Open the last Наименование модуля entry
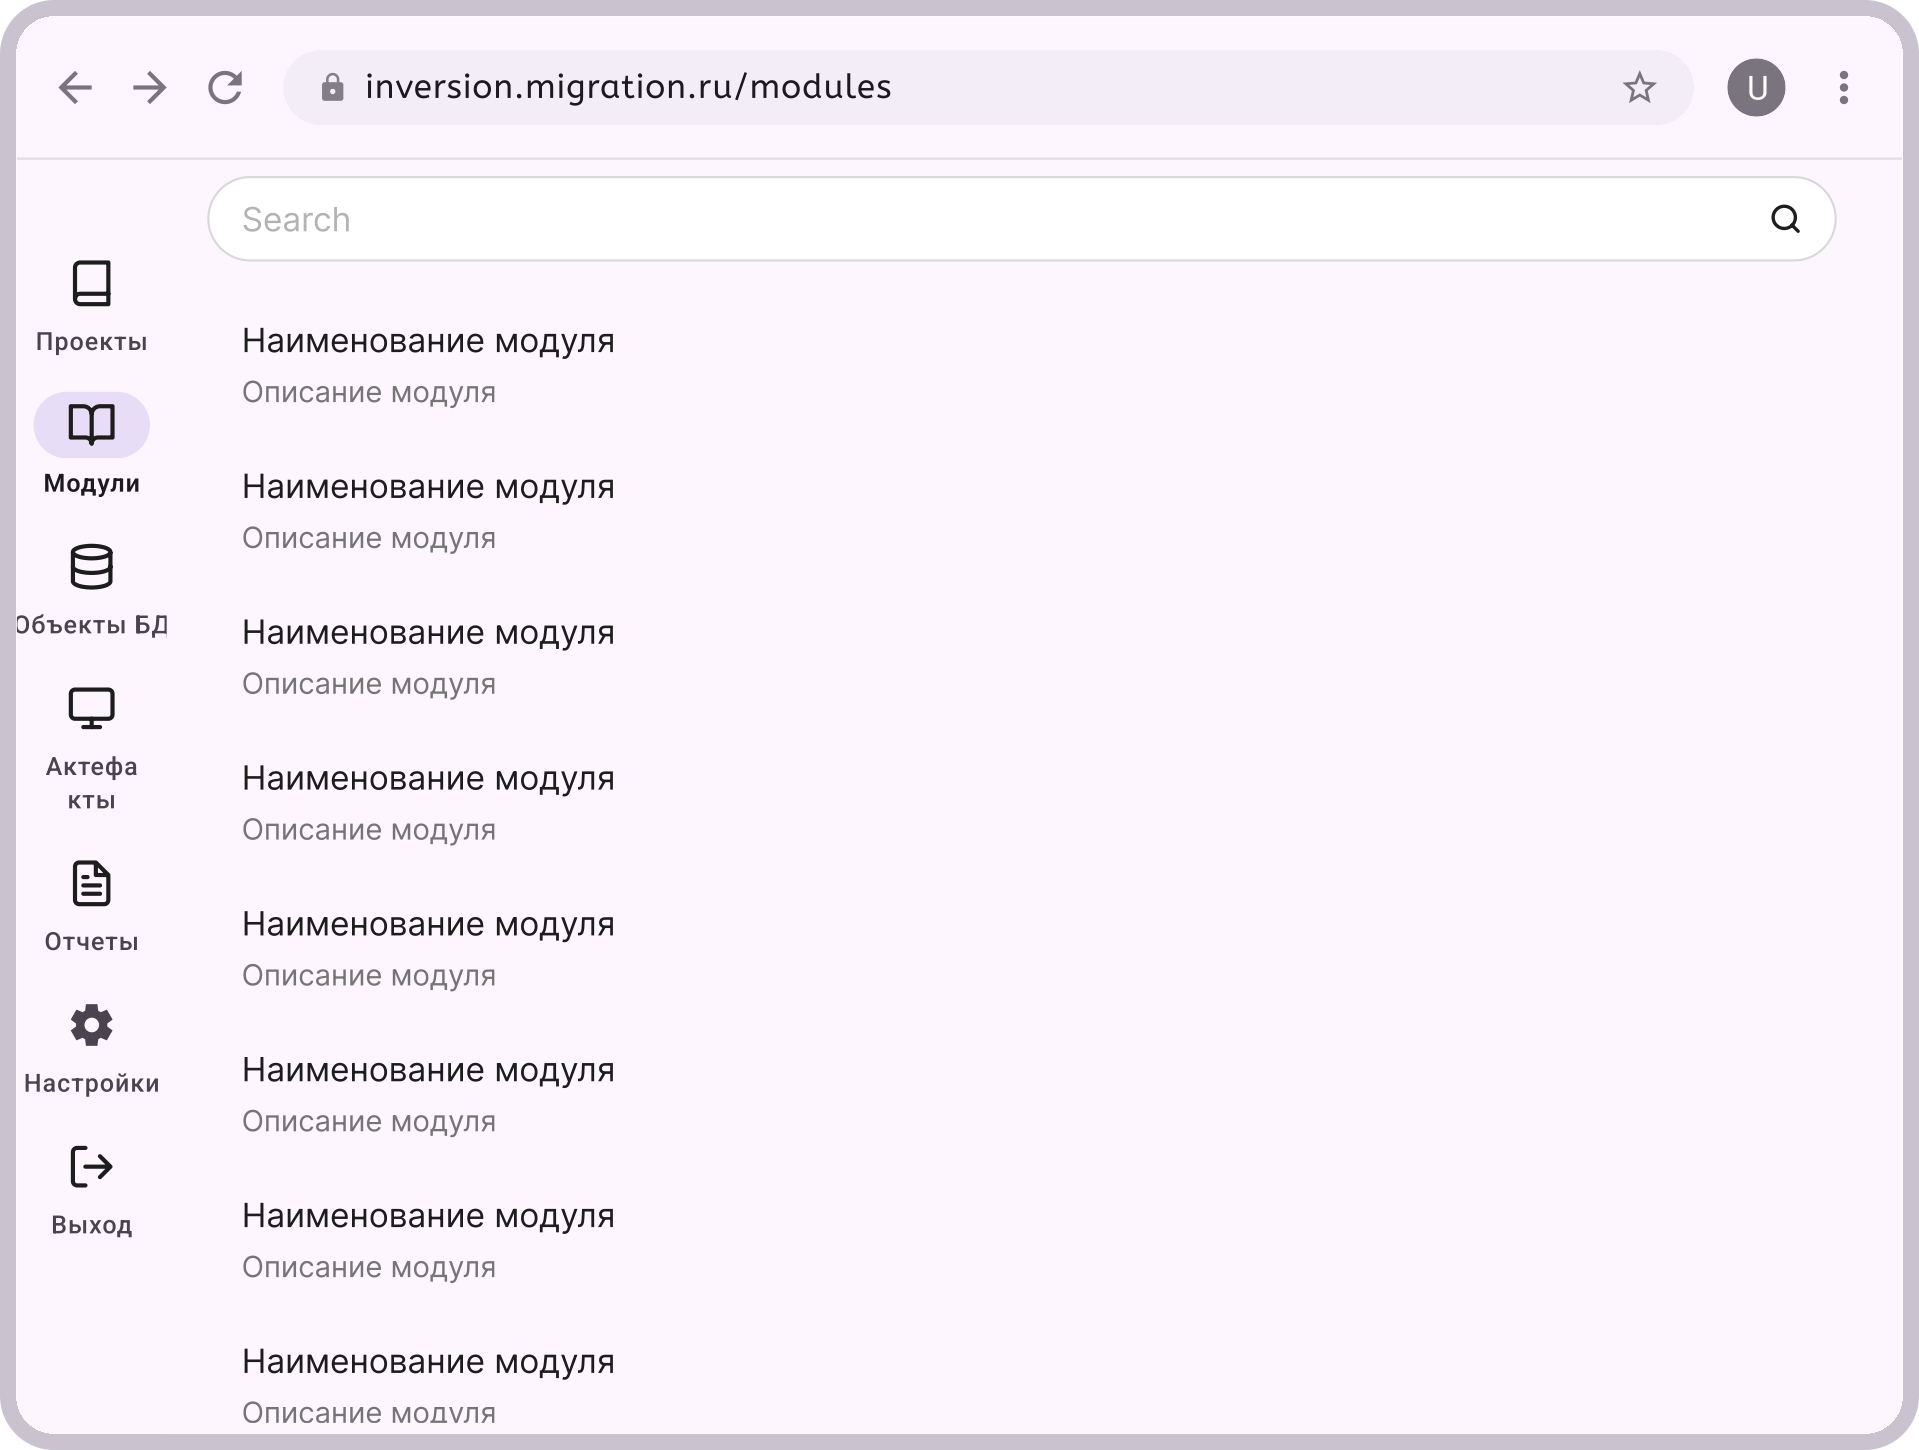1919x1450 pixels. click(429, 1361)
